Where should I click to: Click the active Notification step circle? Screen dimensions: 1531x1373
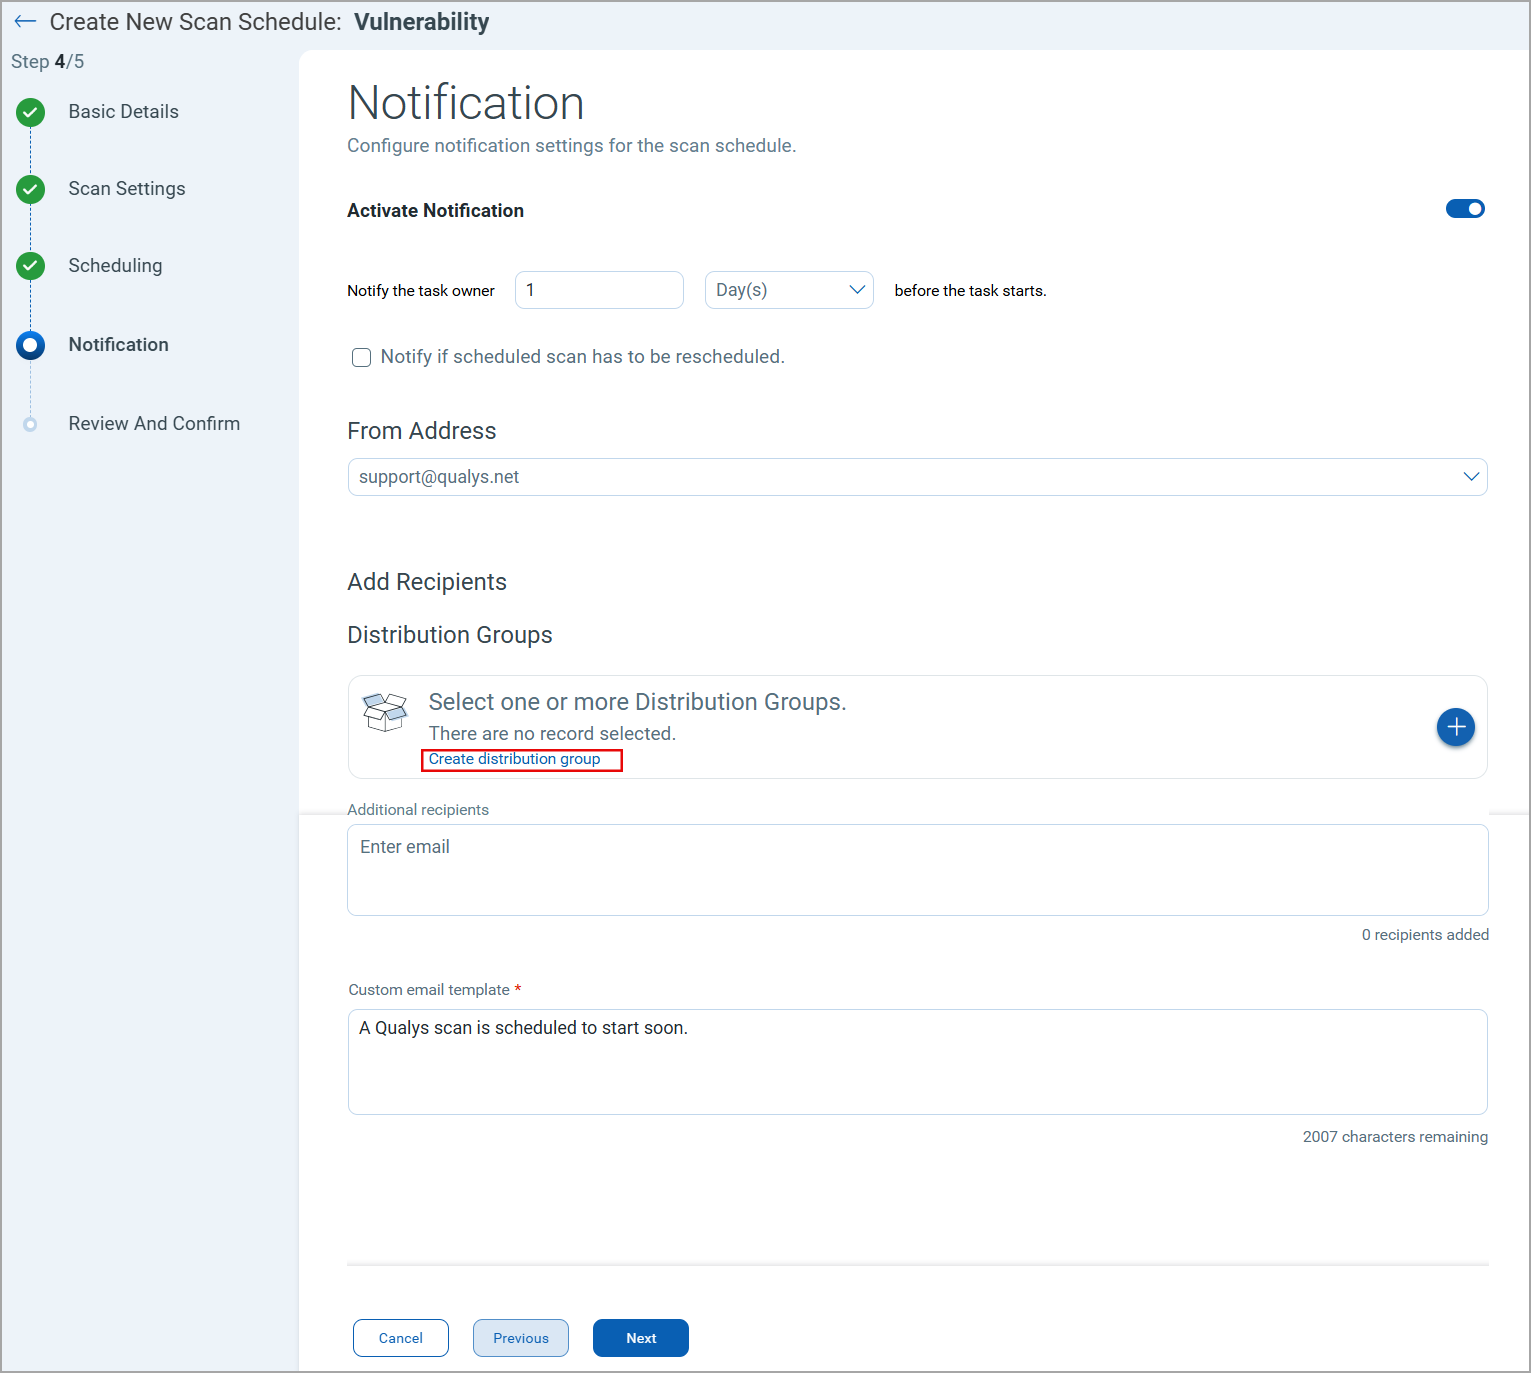30,345
